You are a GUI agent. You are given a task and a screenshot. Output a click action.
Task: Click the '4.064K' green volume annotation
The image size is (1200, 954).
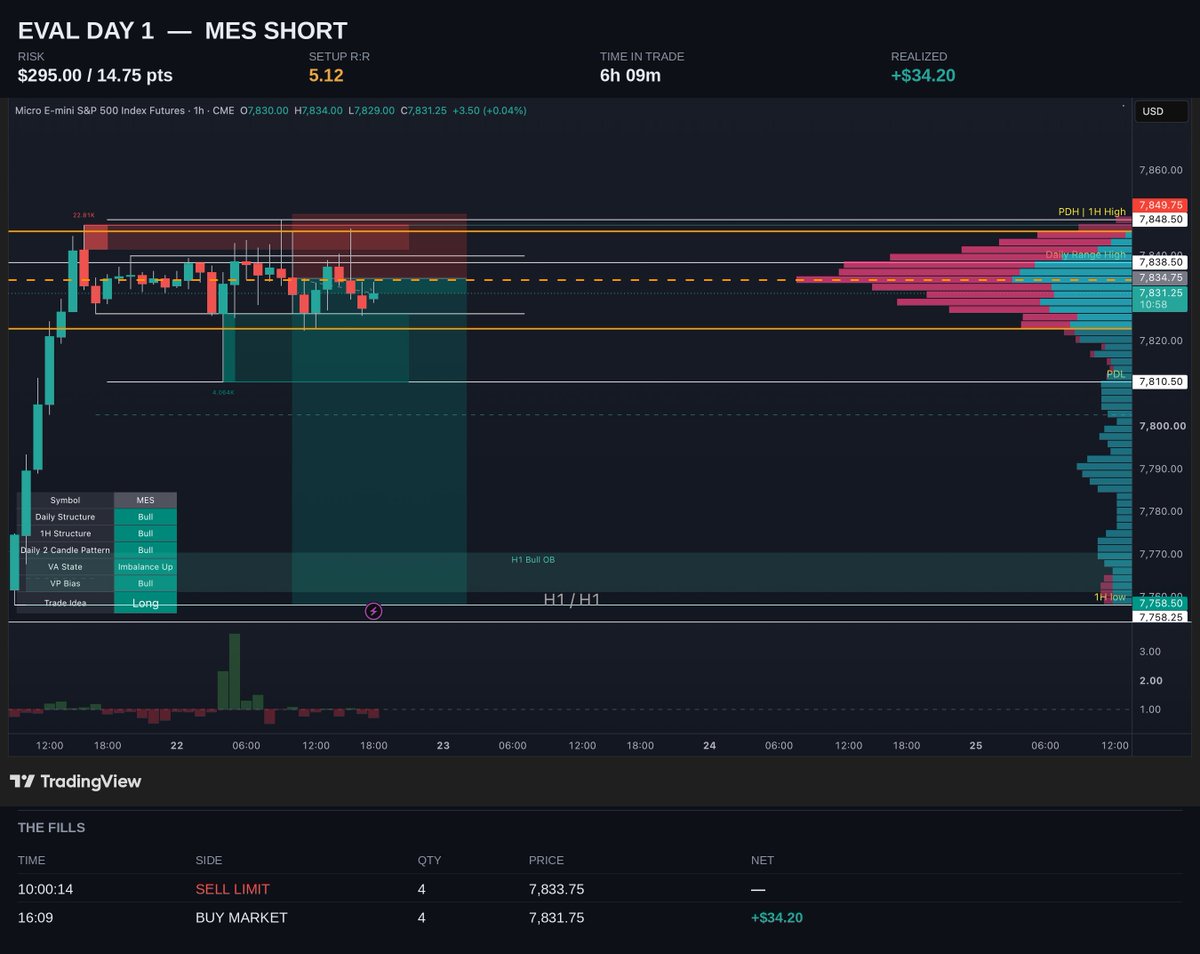(x=223, y=393)
